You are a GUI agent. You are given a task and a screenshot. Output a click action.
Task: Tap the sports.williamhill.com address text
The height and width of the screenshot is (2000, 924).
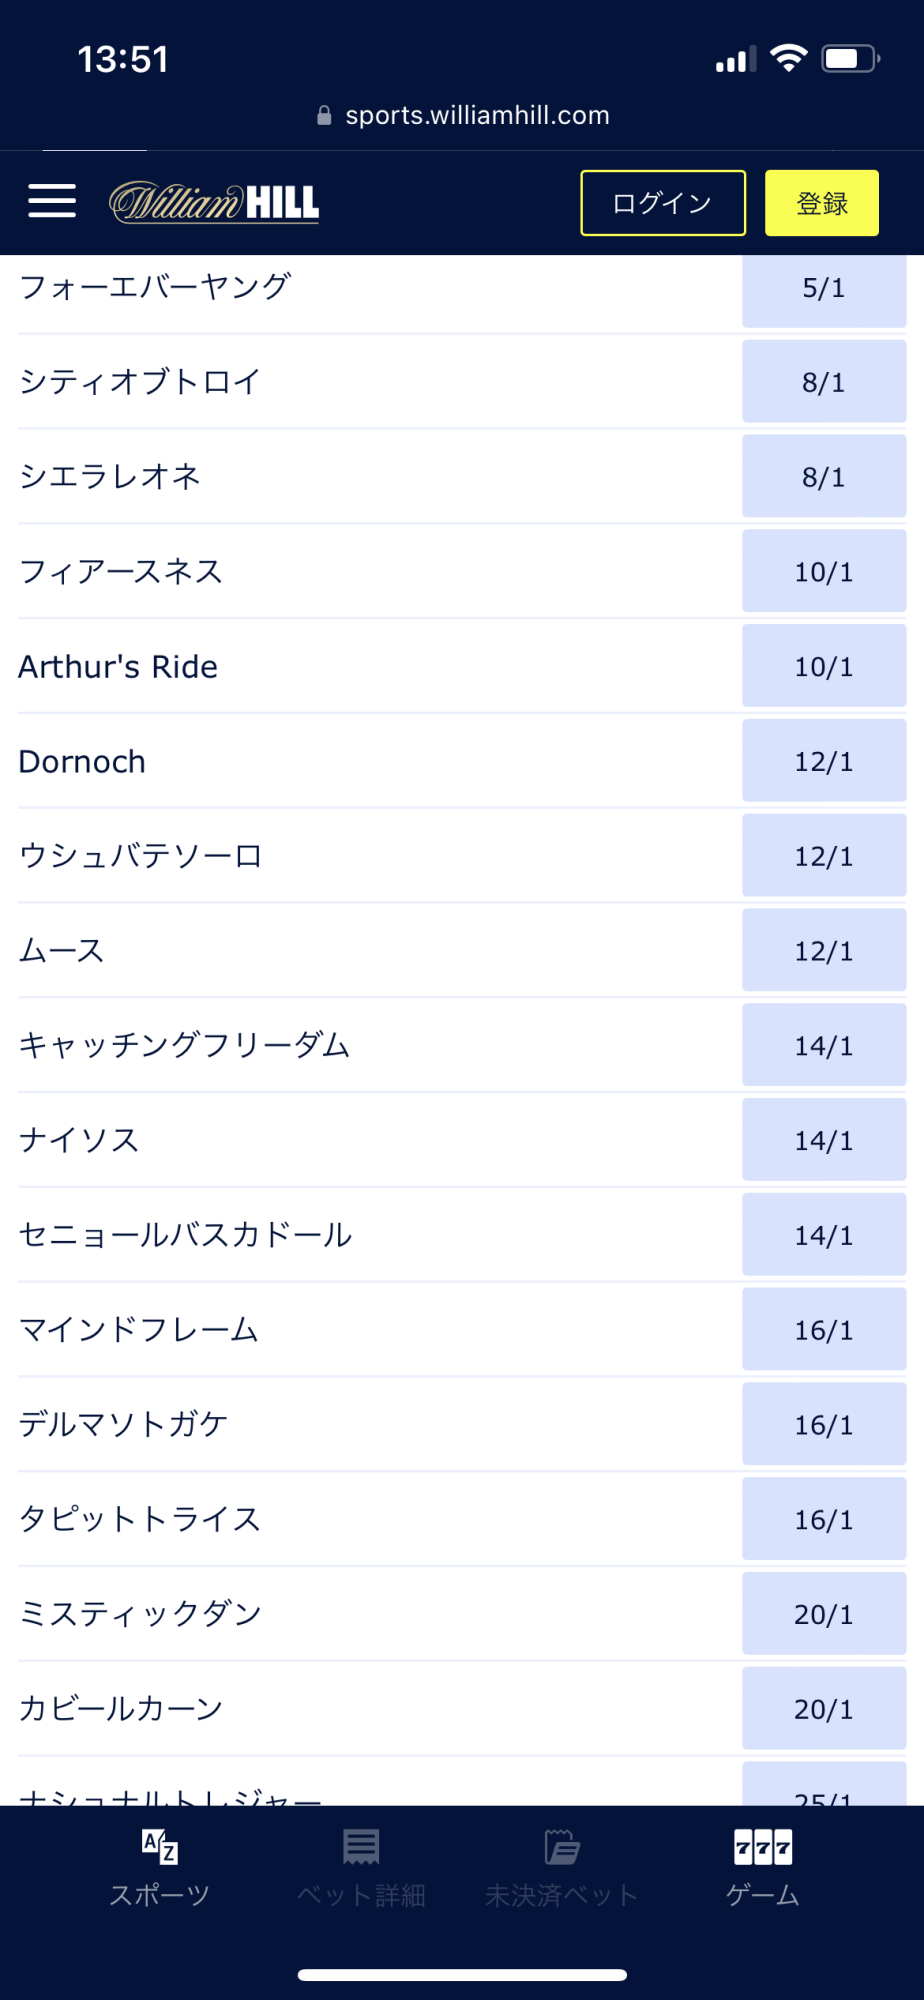[477, 116]
